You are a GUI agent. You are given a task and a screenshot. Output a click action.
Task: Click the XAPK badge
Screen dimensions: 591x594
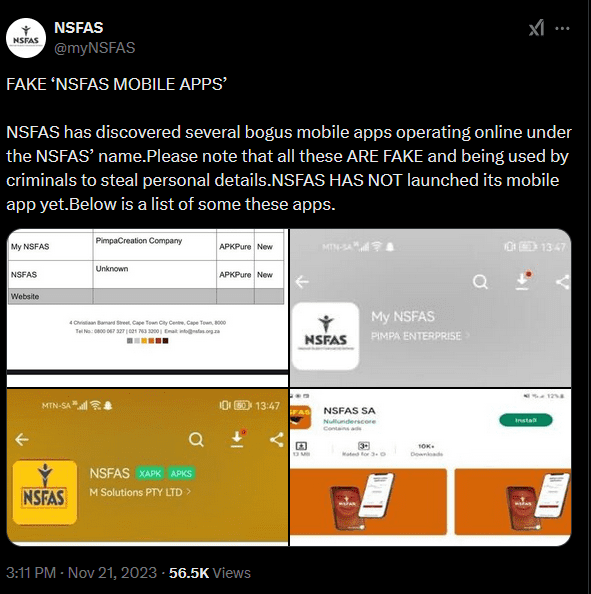150,474
